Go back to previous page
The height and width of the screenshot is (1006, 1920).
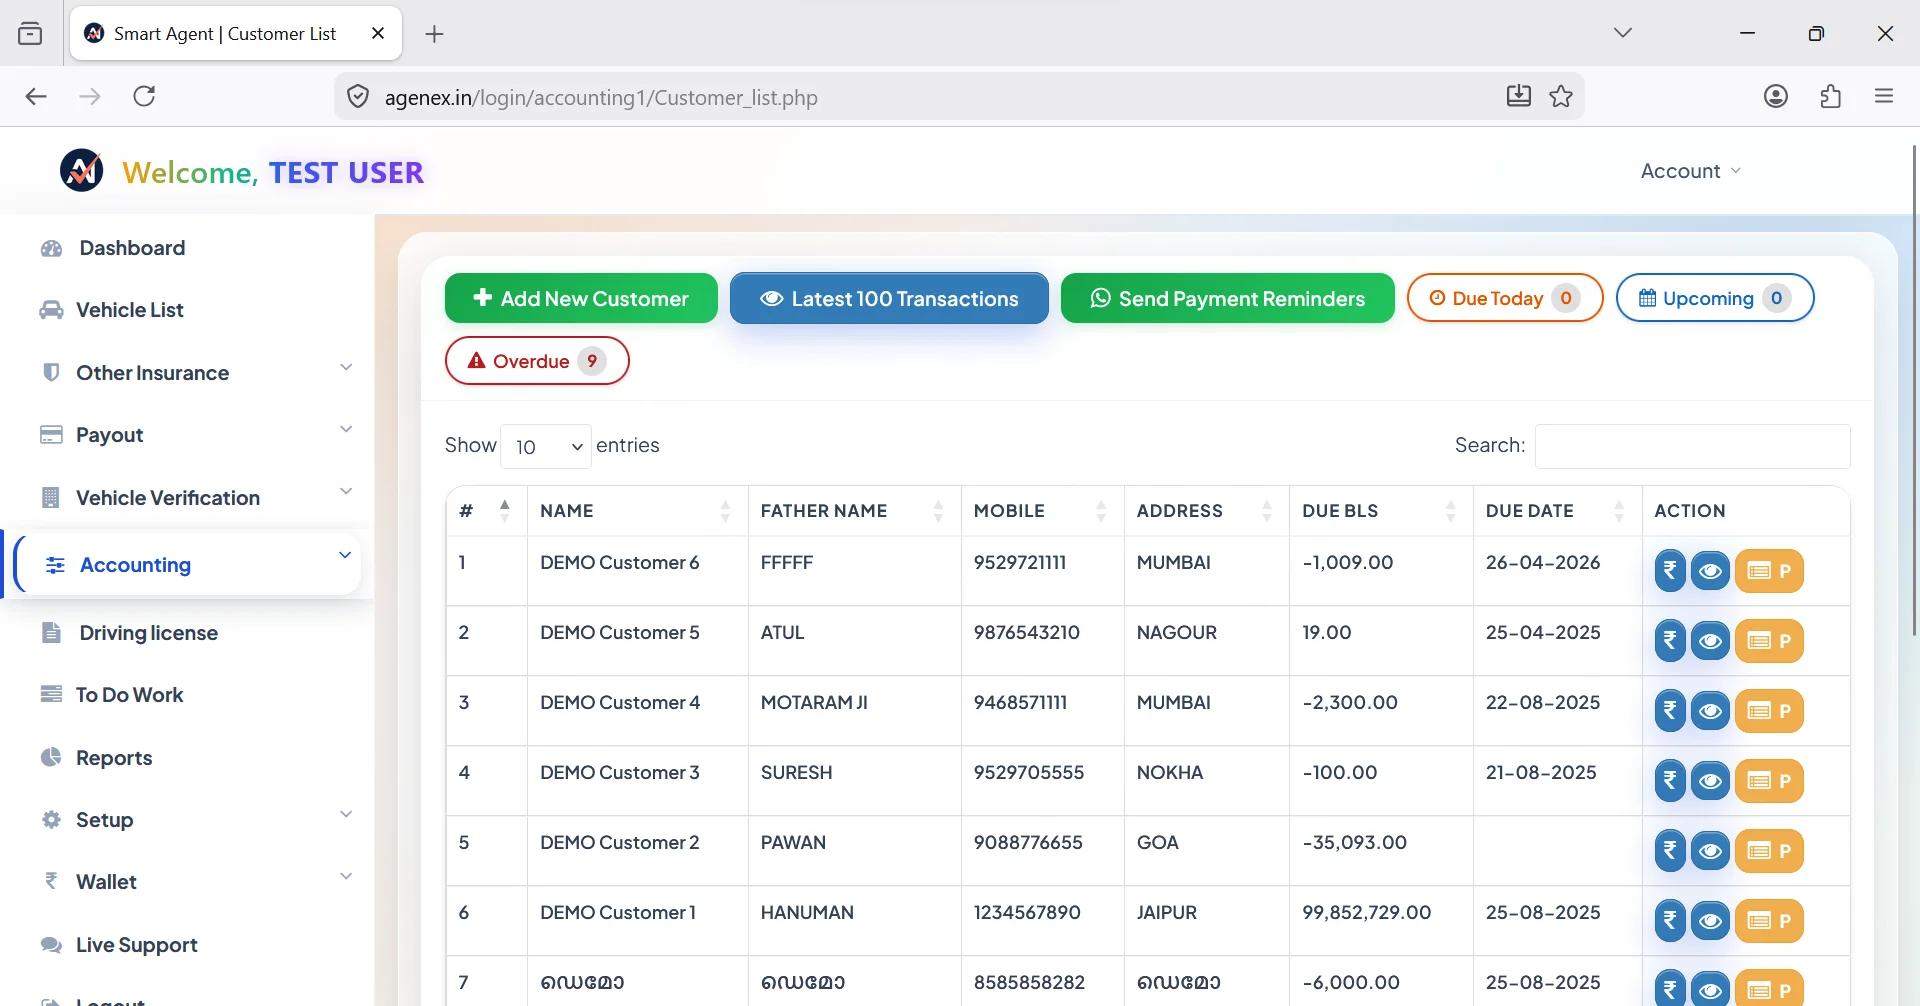pyautogui.click(x=36, y=96)
